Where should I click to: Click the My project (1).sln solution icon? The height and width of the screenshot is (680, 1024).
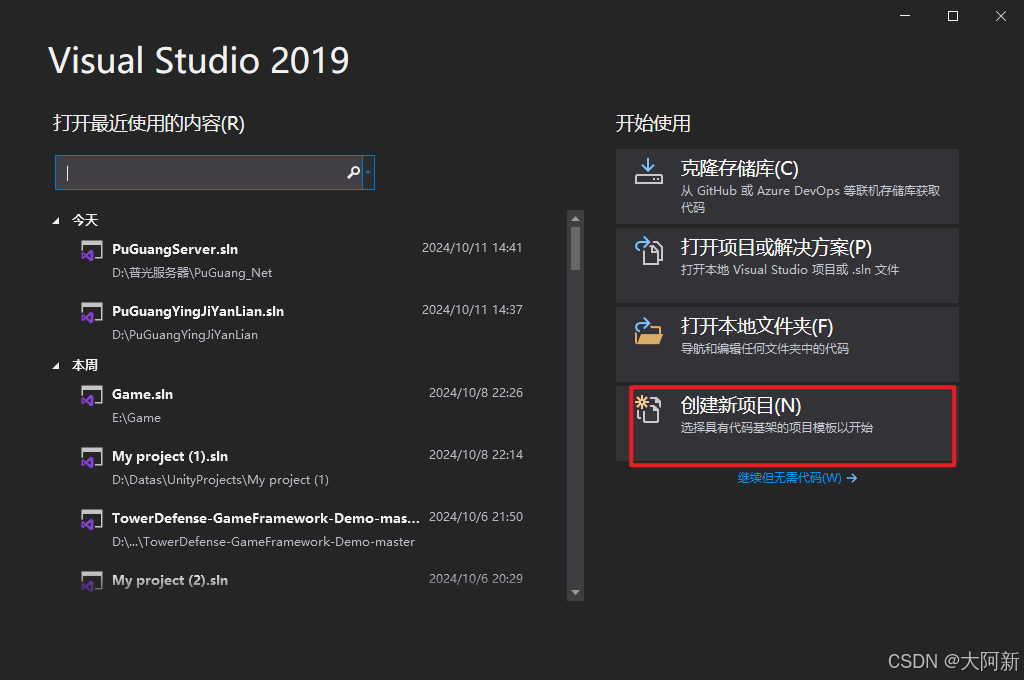point(91,458)
